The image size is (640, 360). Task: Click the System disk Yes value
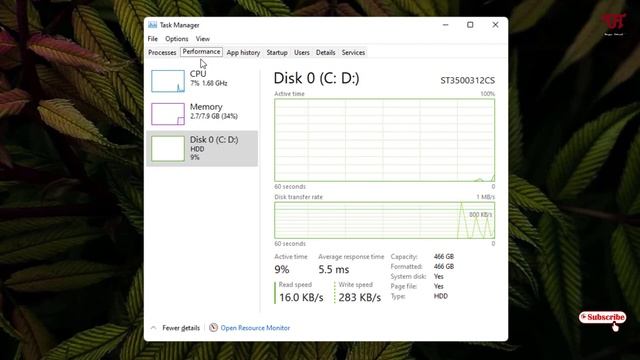[x=439, y=276]
